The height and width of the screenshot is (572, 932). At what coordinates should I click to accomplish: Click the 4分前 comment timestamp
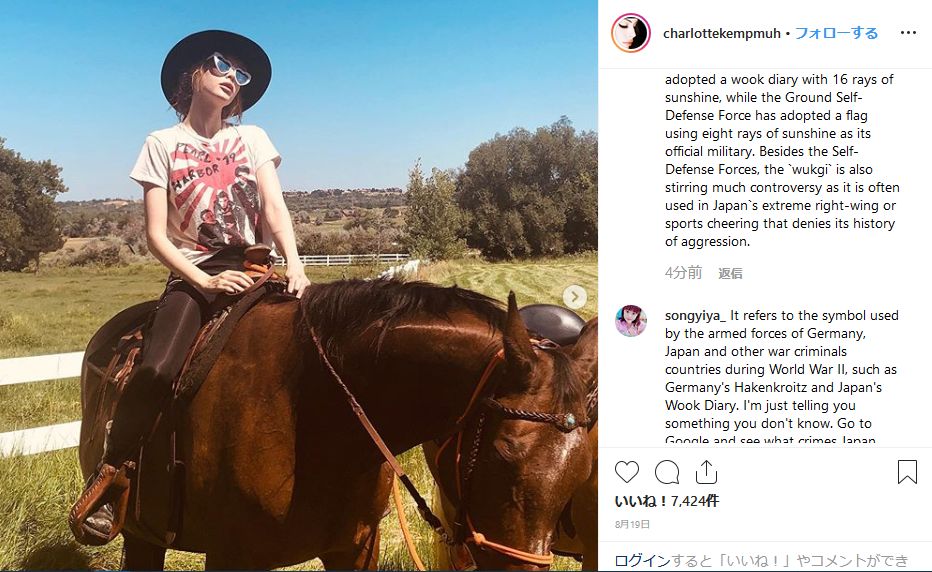coord(683,273)
